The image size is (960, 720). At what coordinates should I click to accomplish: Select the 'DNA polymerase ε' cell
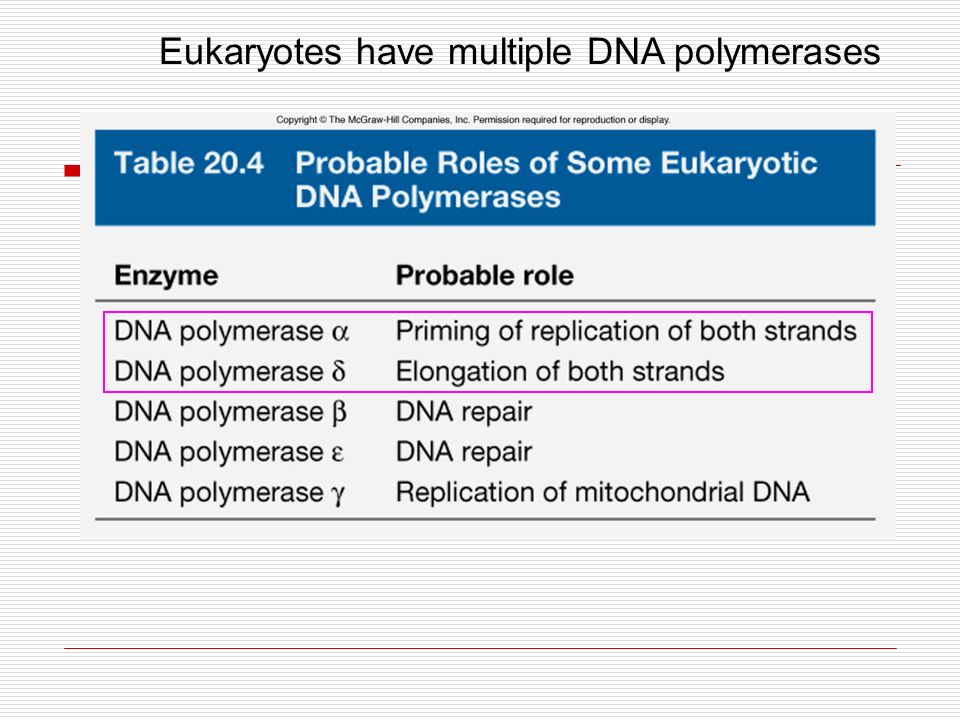point(229,452)
